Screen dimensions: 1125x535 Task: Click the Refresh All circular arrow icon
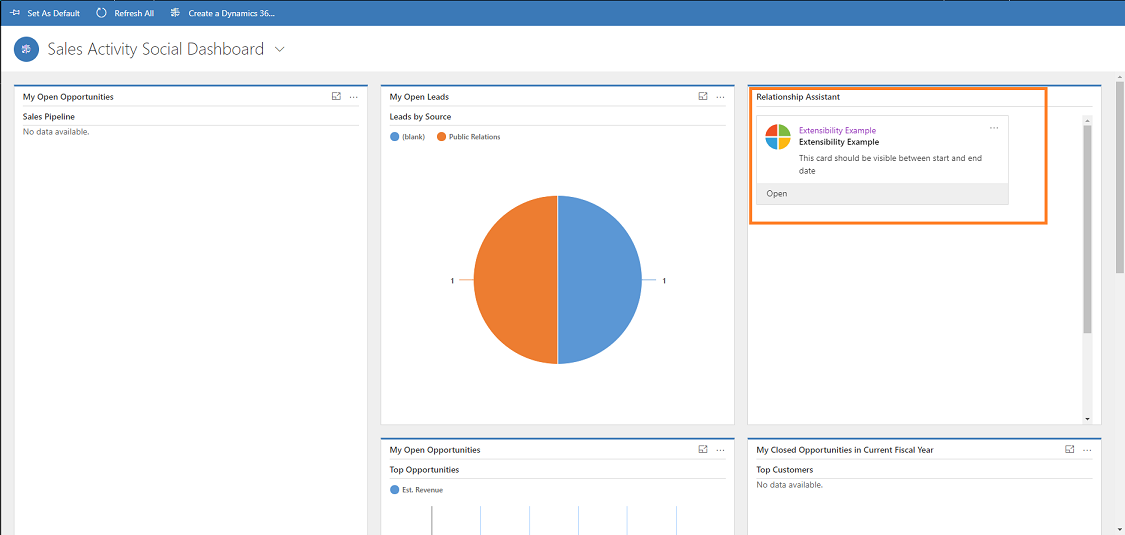point(101,13)
